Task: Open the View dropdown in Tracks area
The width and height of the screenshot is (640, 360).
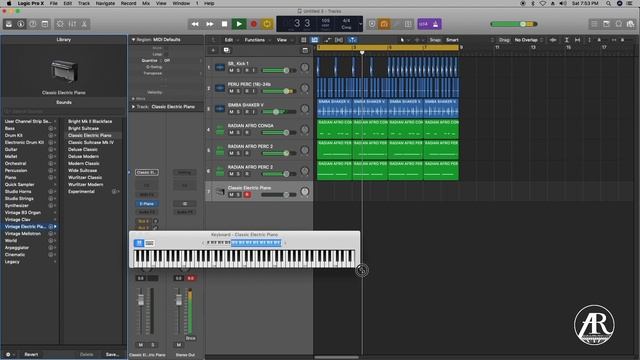Action: 284,40
